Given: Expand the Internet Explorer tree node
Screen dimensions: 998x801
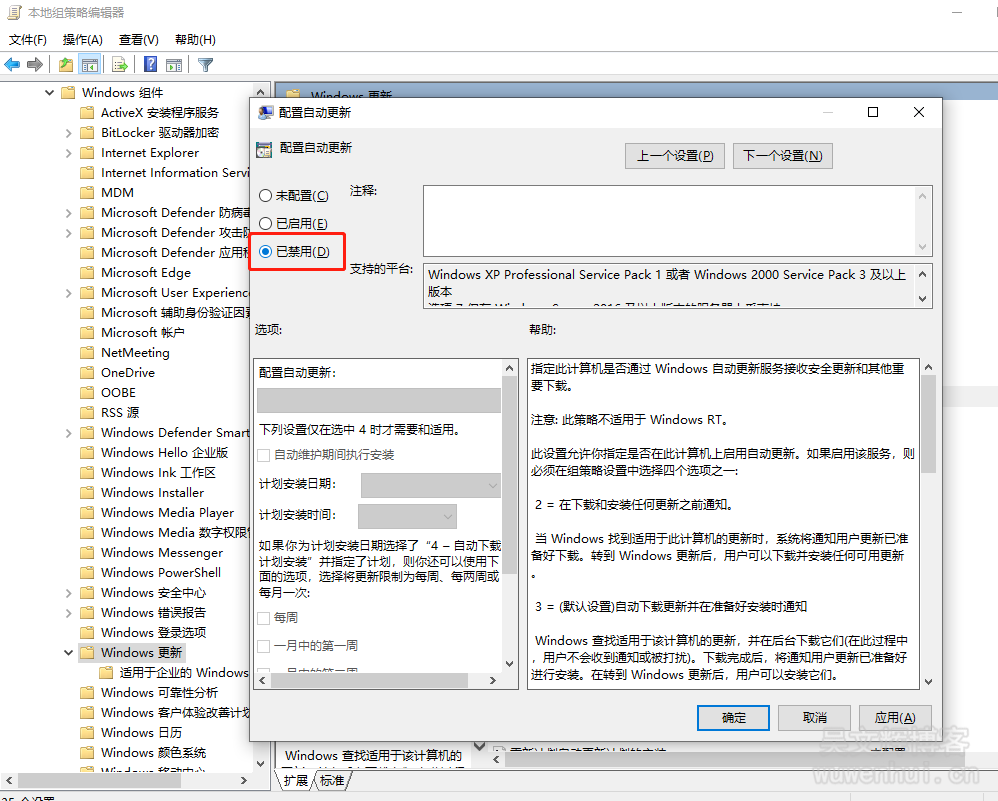Looking at the screenshot, I should [68, 153].
